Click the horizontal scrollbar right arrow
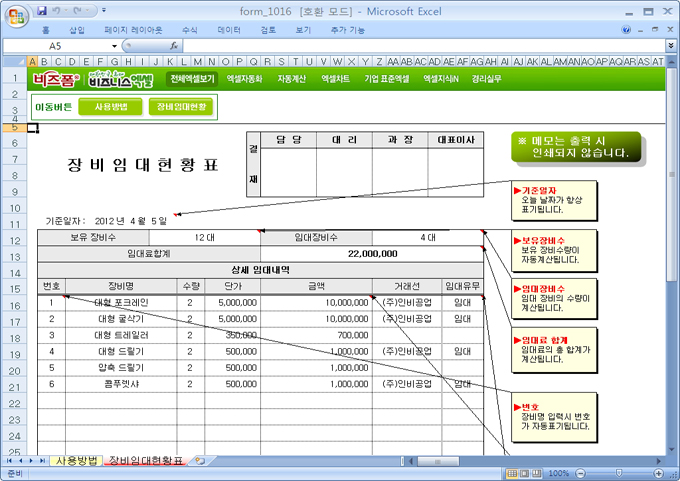Viewport: 680px width, 481px height. tap(659, 461)
